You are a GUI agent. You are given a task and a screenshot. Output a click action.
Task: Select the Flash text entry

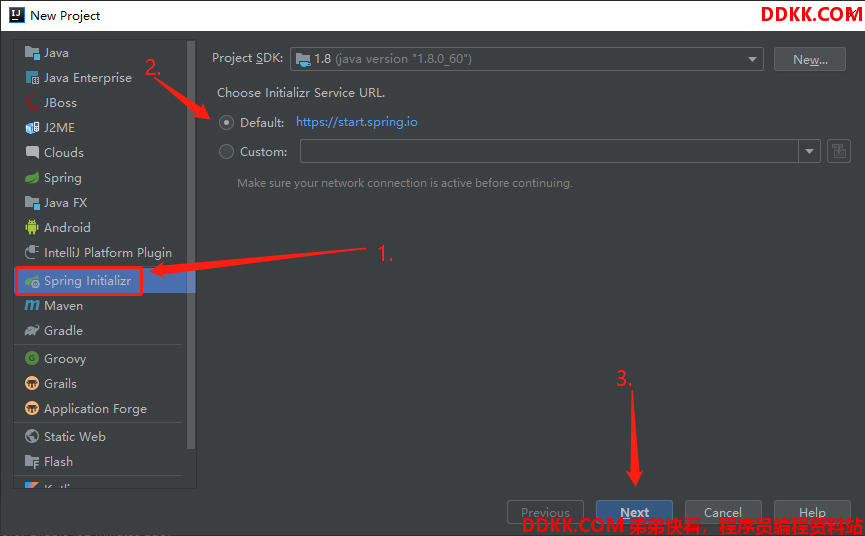click(58, 462)
